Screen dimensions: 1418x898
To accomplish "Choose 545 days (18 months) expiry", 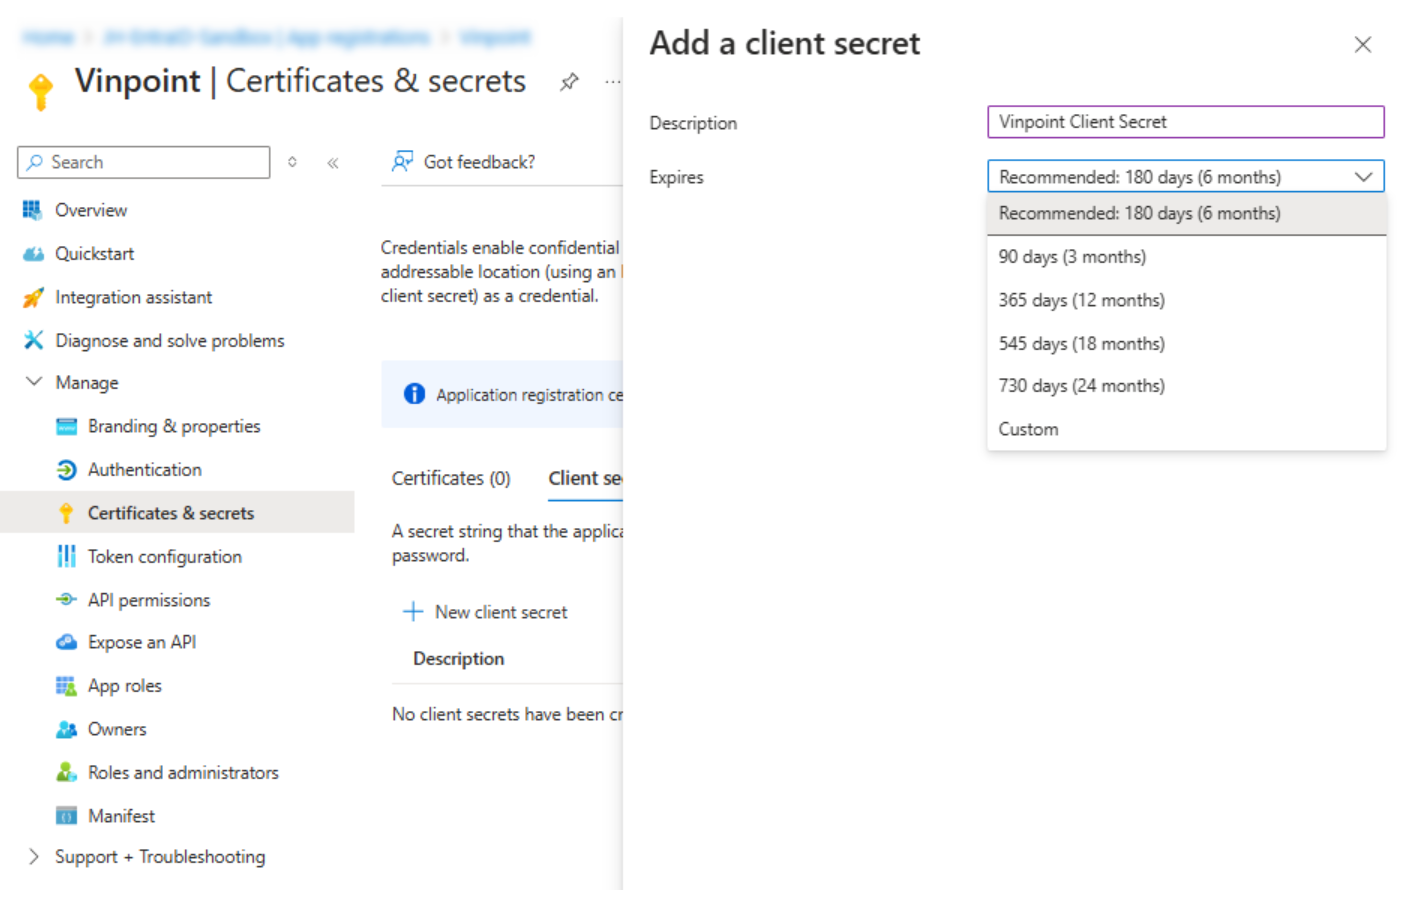I will (x=1186, y=343).
